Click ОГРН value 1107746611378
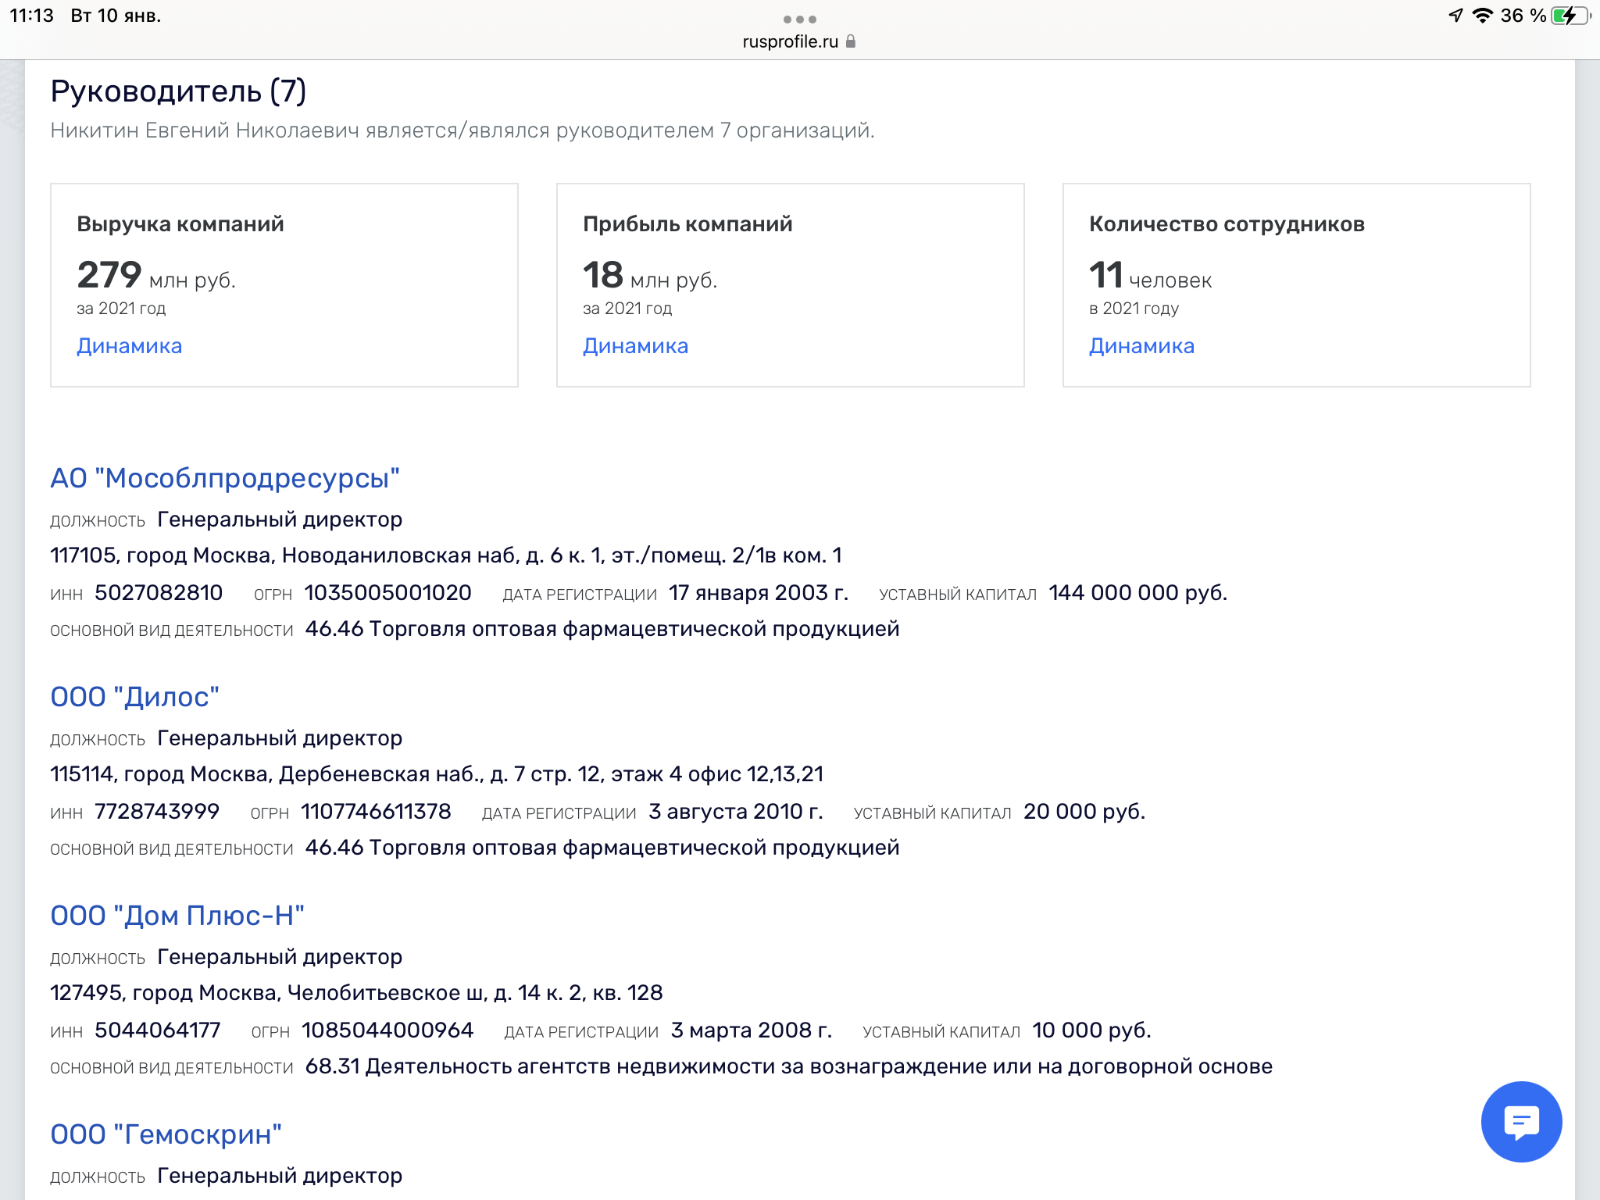 click(376, 812)
